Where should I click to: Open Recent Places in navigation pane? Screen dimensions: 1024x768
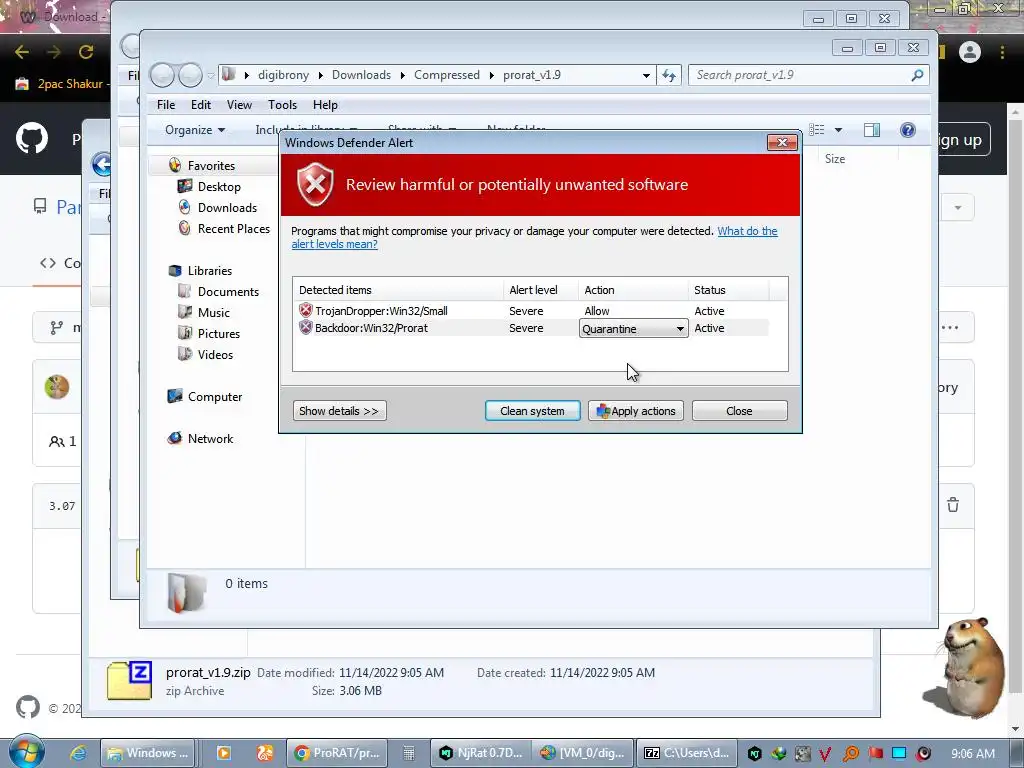pos(234,229)
